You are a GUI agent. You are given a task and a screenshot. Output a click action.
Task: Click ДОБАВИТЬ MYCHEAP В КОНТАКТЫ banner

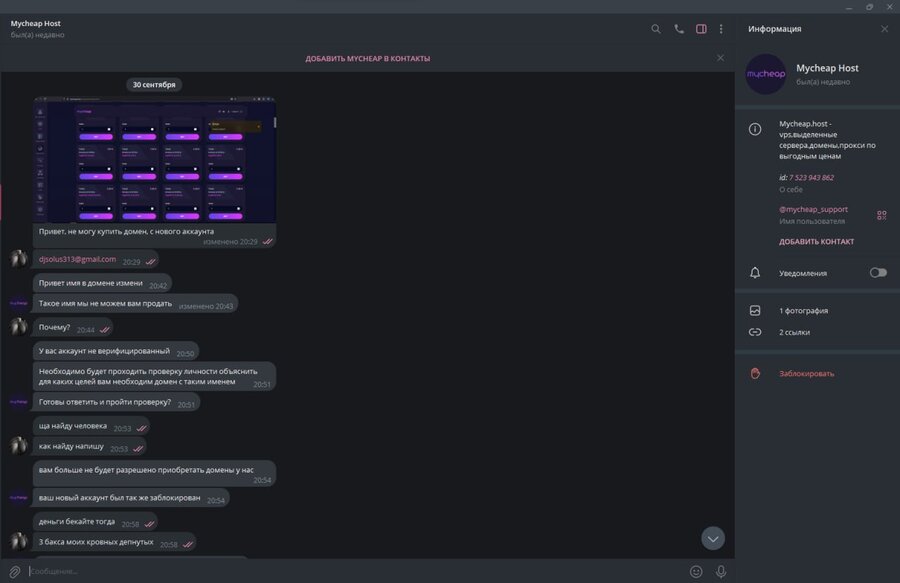point(367,58)
